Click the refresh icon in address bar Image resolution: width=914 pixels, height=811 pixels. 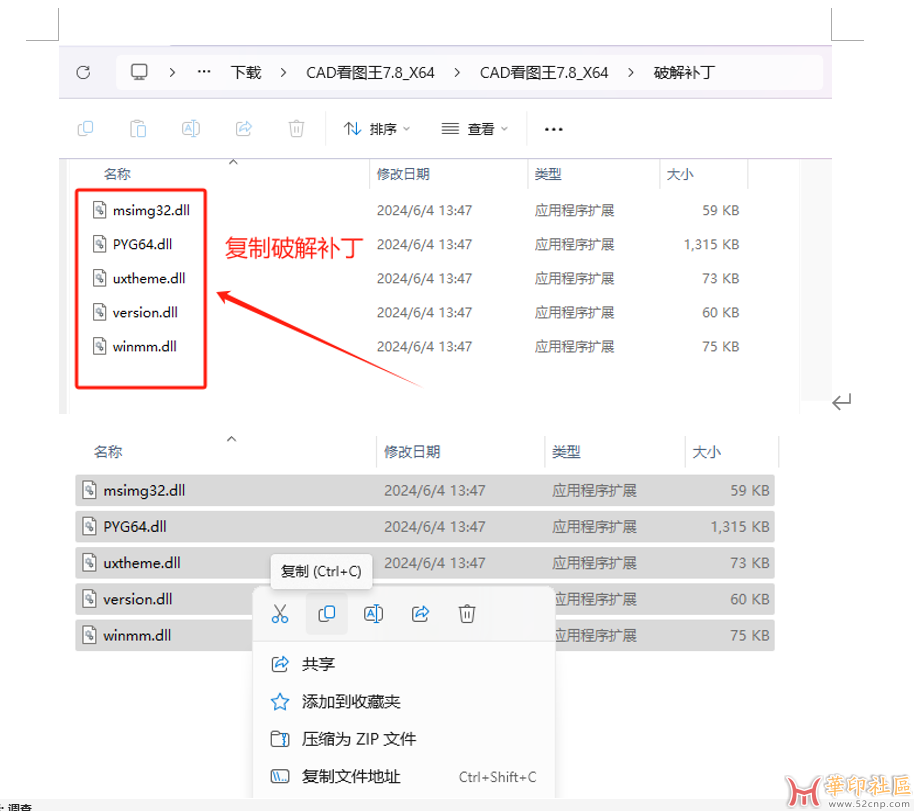(83, 72)
